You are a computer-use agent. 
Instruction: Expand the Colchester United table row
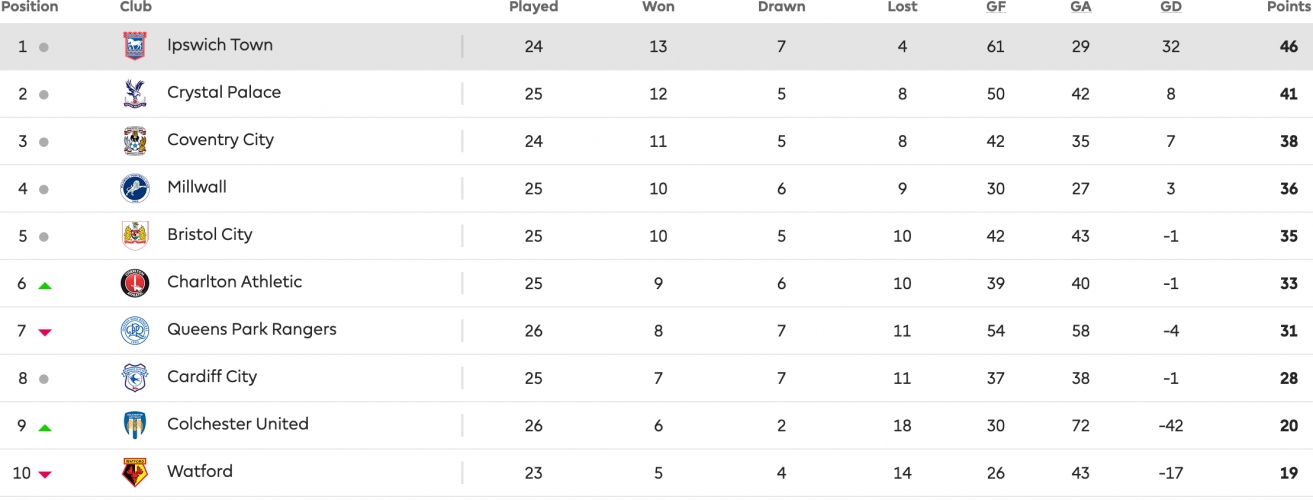656,426
